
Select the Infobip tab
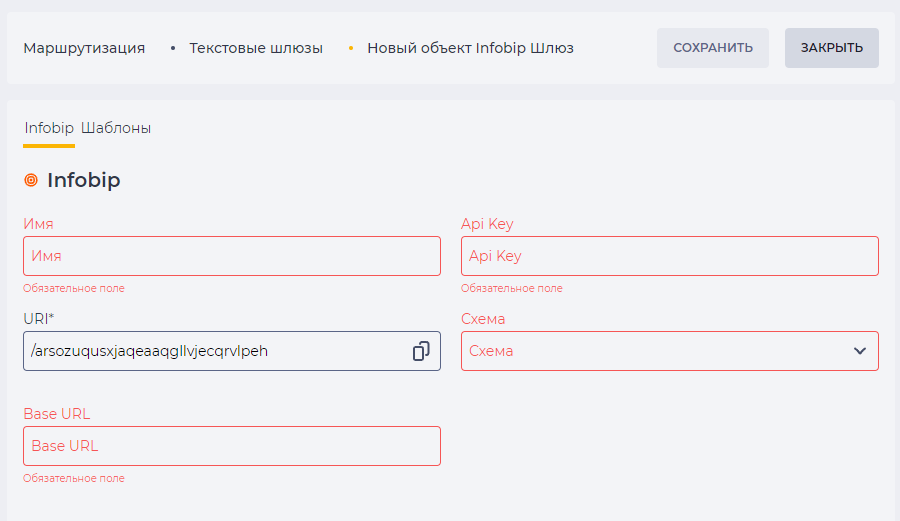49,128
